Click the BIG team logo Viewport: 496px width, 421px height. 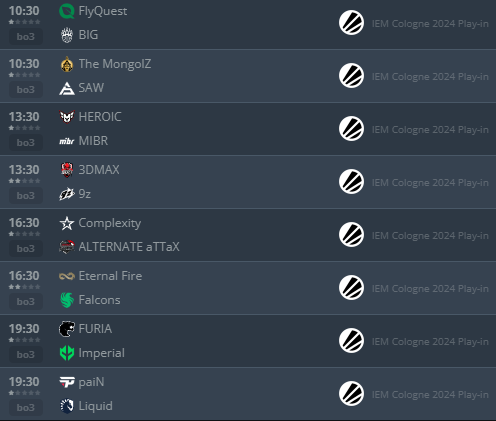tap(67, 35)
